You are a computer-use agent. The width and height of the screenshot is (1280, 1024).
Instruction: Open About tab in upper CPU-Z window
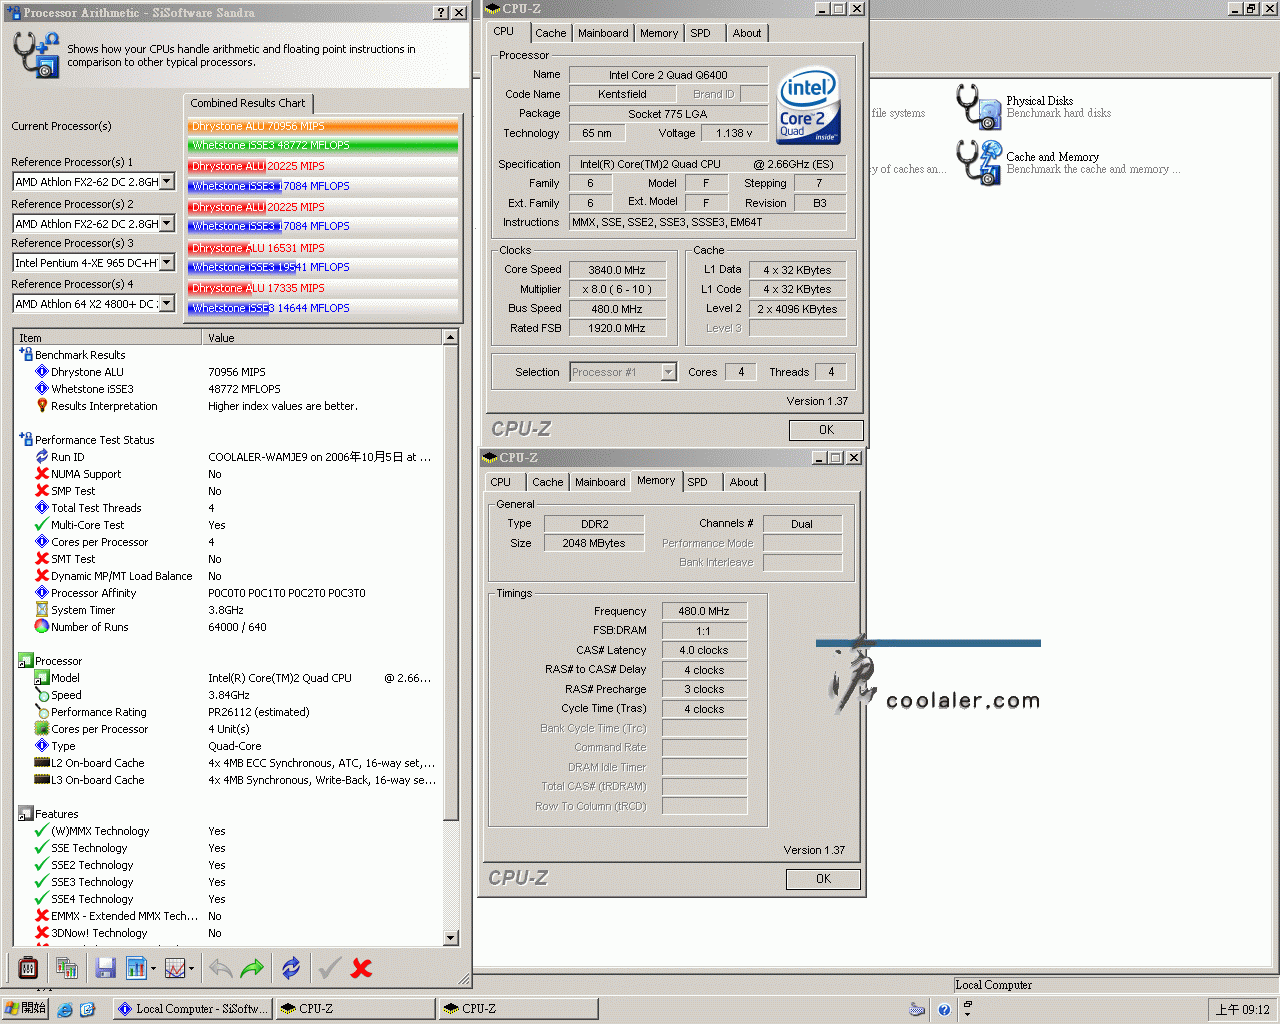747,33
